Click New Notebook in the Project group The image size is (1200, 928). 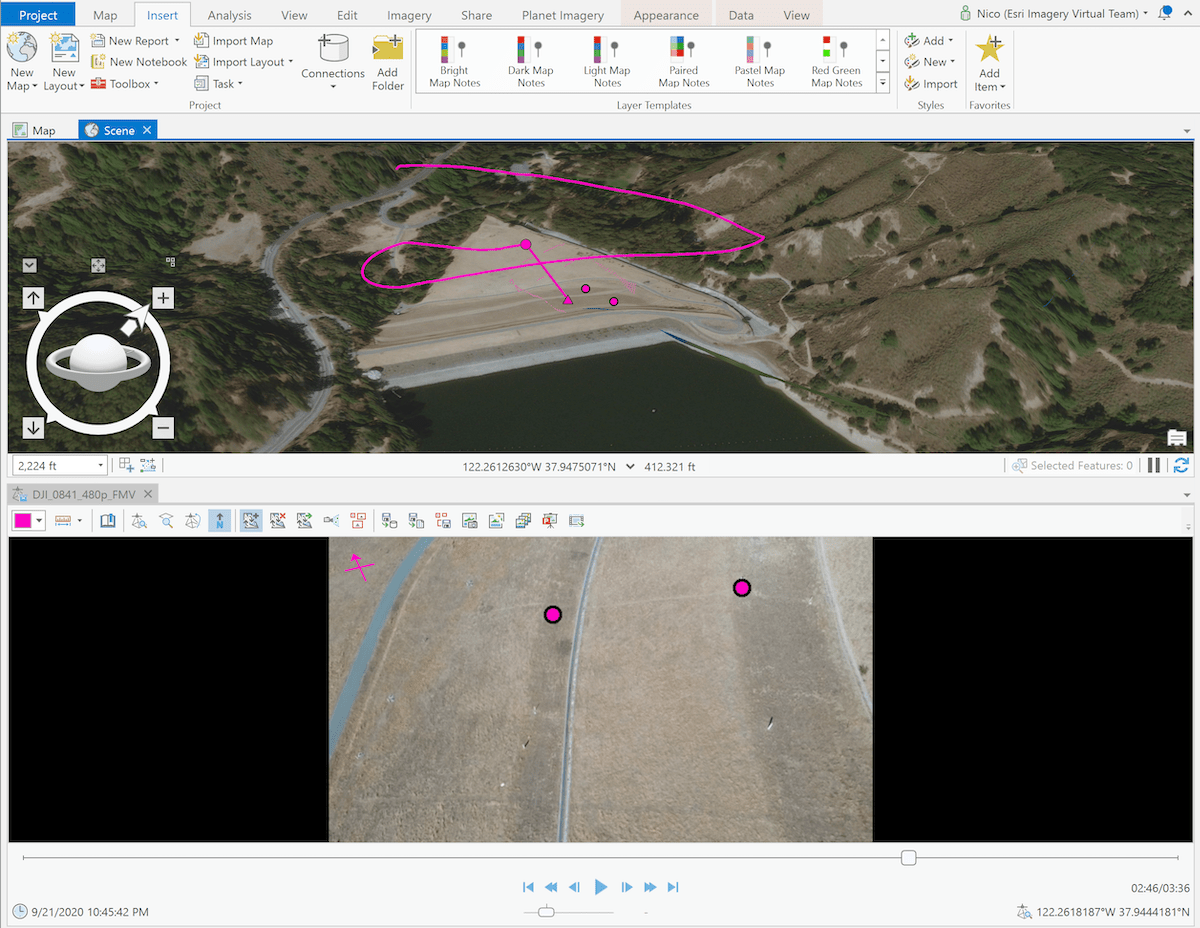(x=139, y=61)
